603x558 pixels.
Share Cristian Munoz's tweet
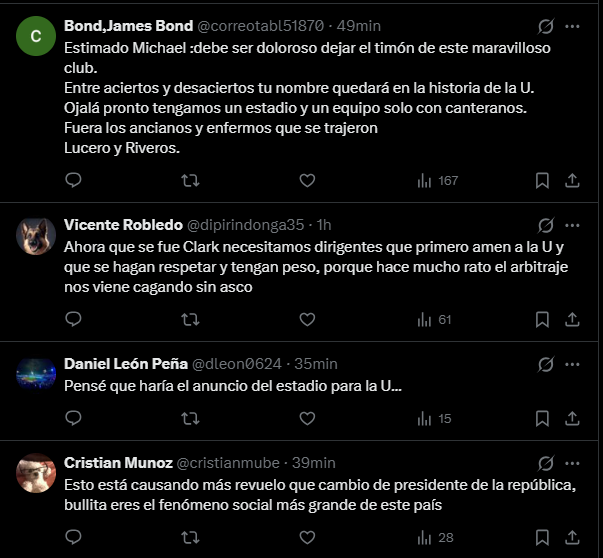coord(573,538)
